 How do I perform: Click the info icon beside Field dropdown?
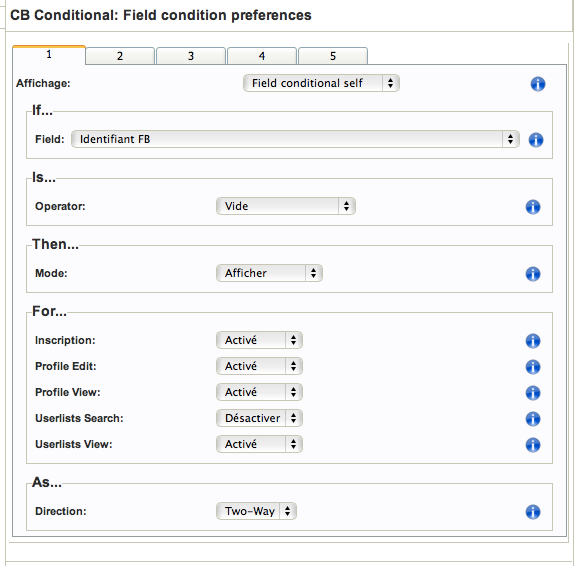click(536, 140)
